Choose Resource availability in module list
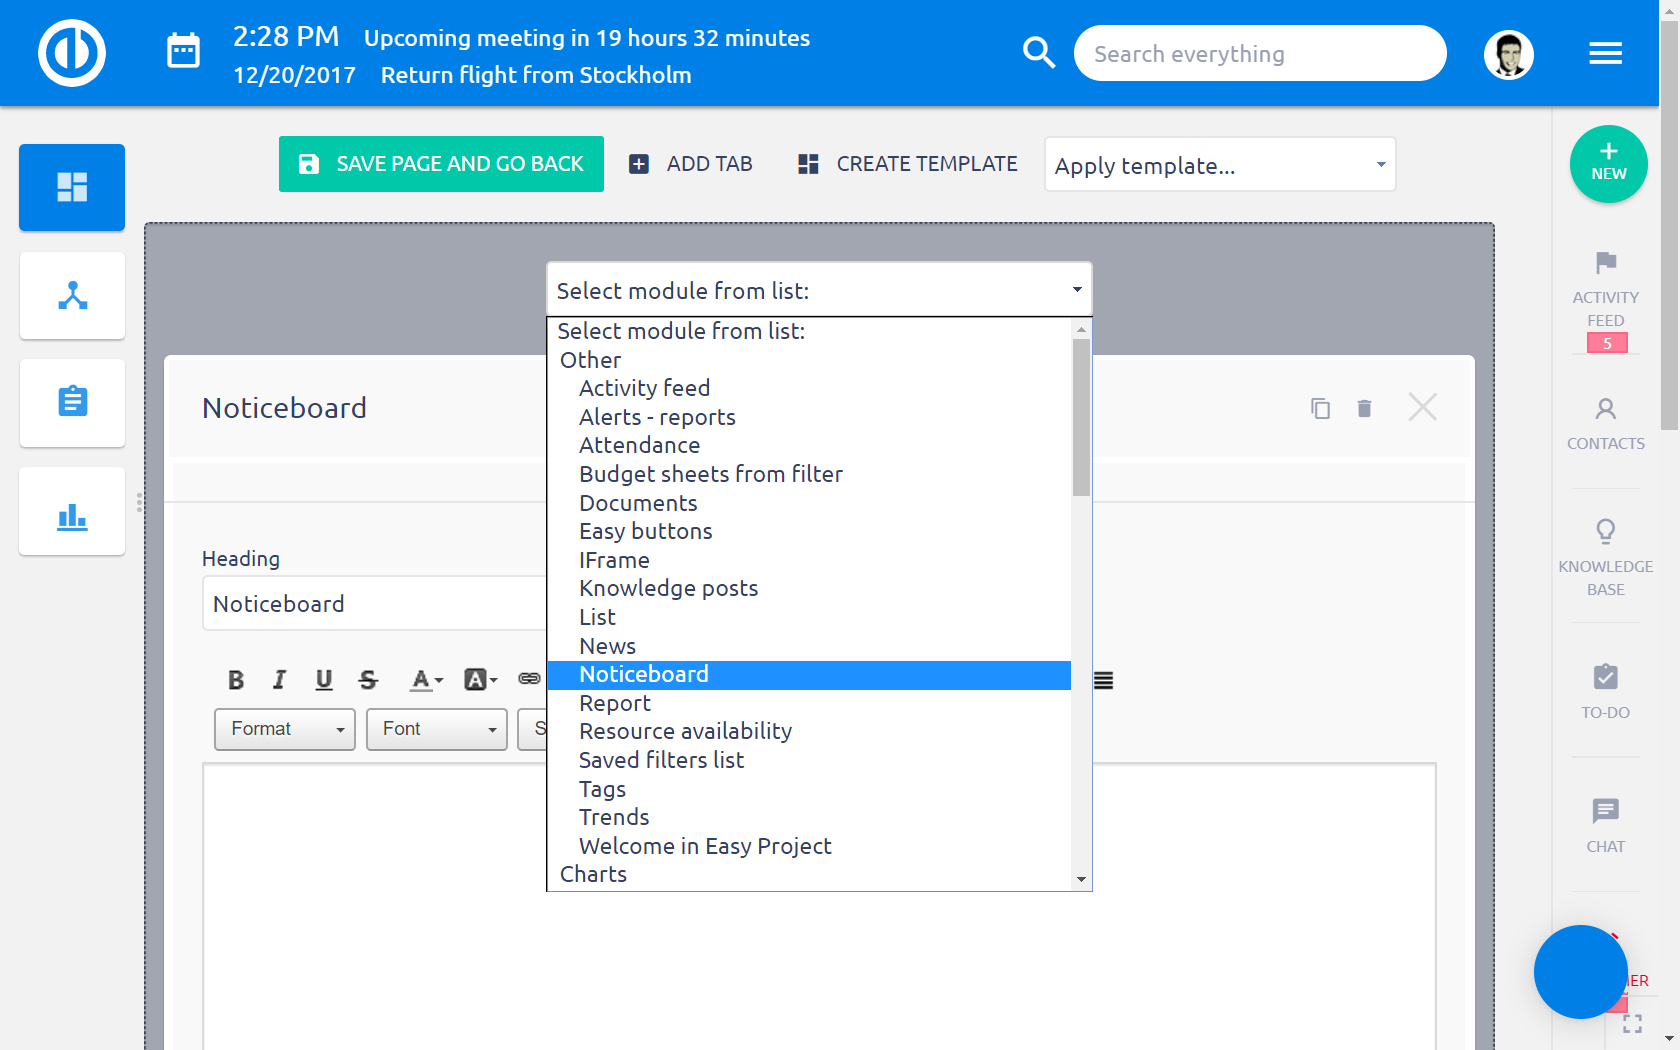 pyautogui.click(x=685, y=732)
